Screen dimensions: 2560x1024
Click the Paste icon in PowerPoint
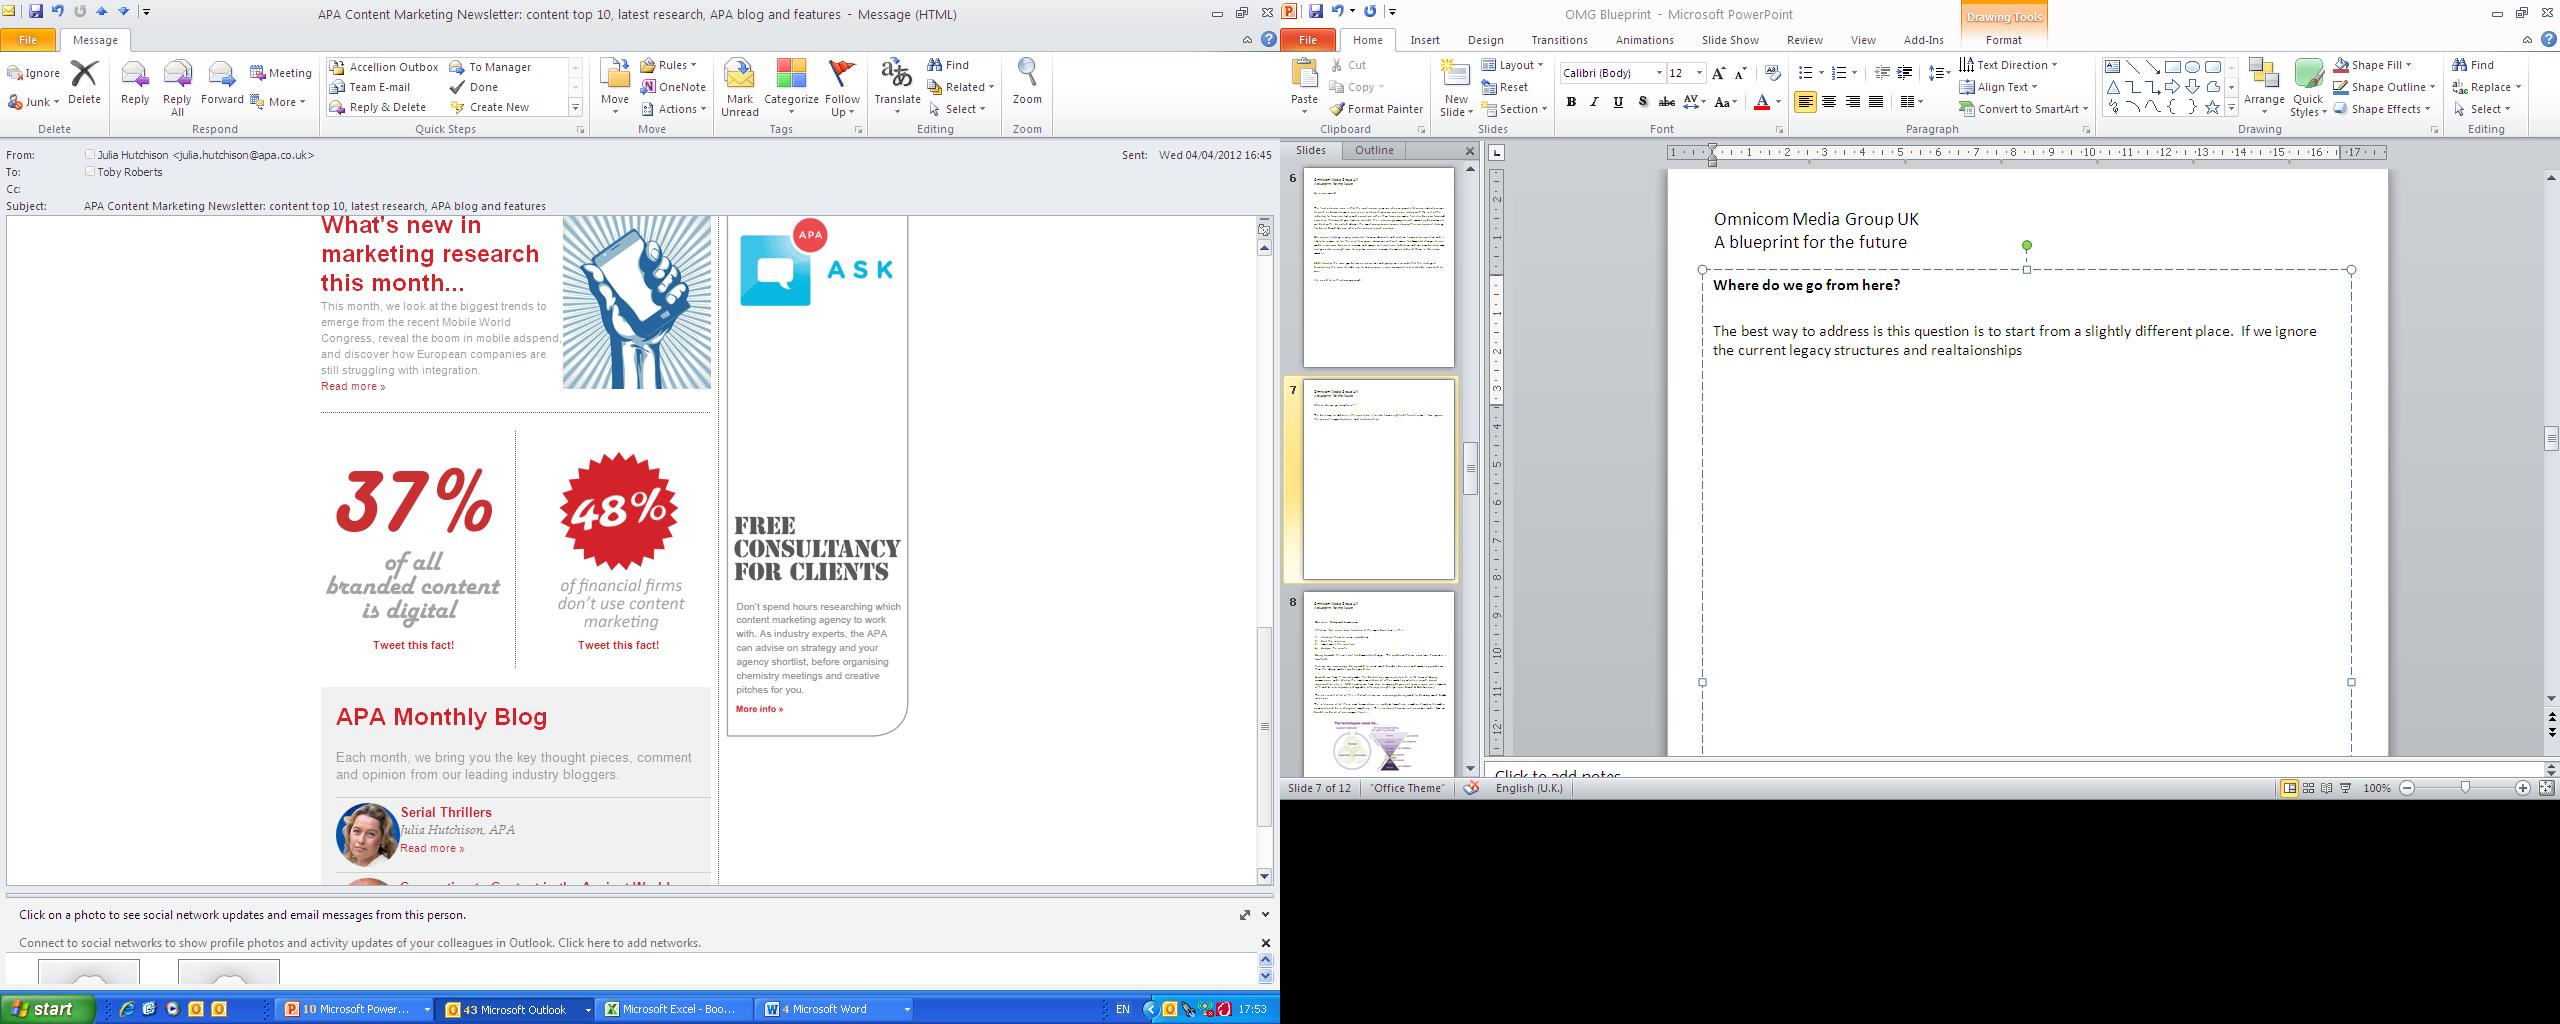click(1304, 74)
